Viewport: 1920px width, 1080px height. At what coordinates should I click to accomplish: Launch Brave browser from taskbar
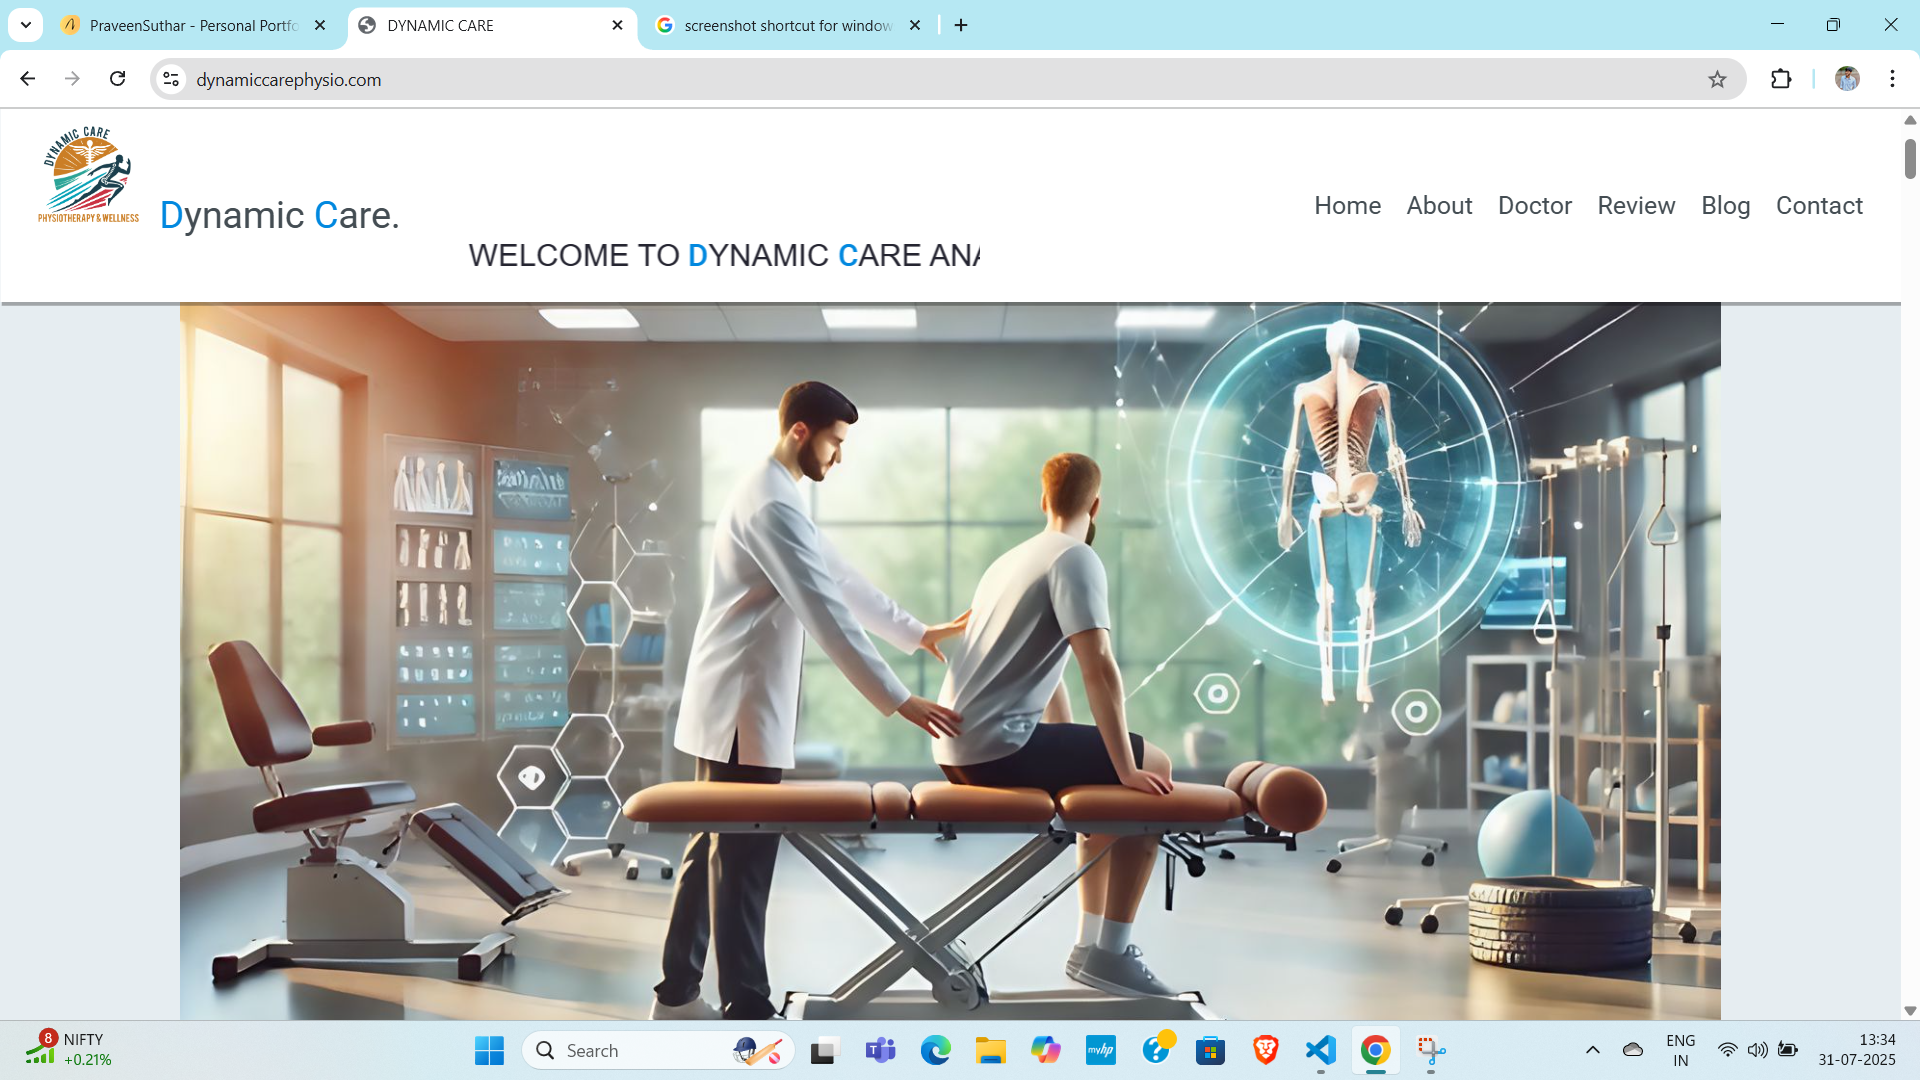click(1265, 1050)
